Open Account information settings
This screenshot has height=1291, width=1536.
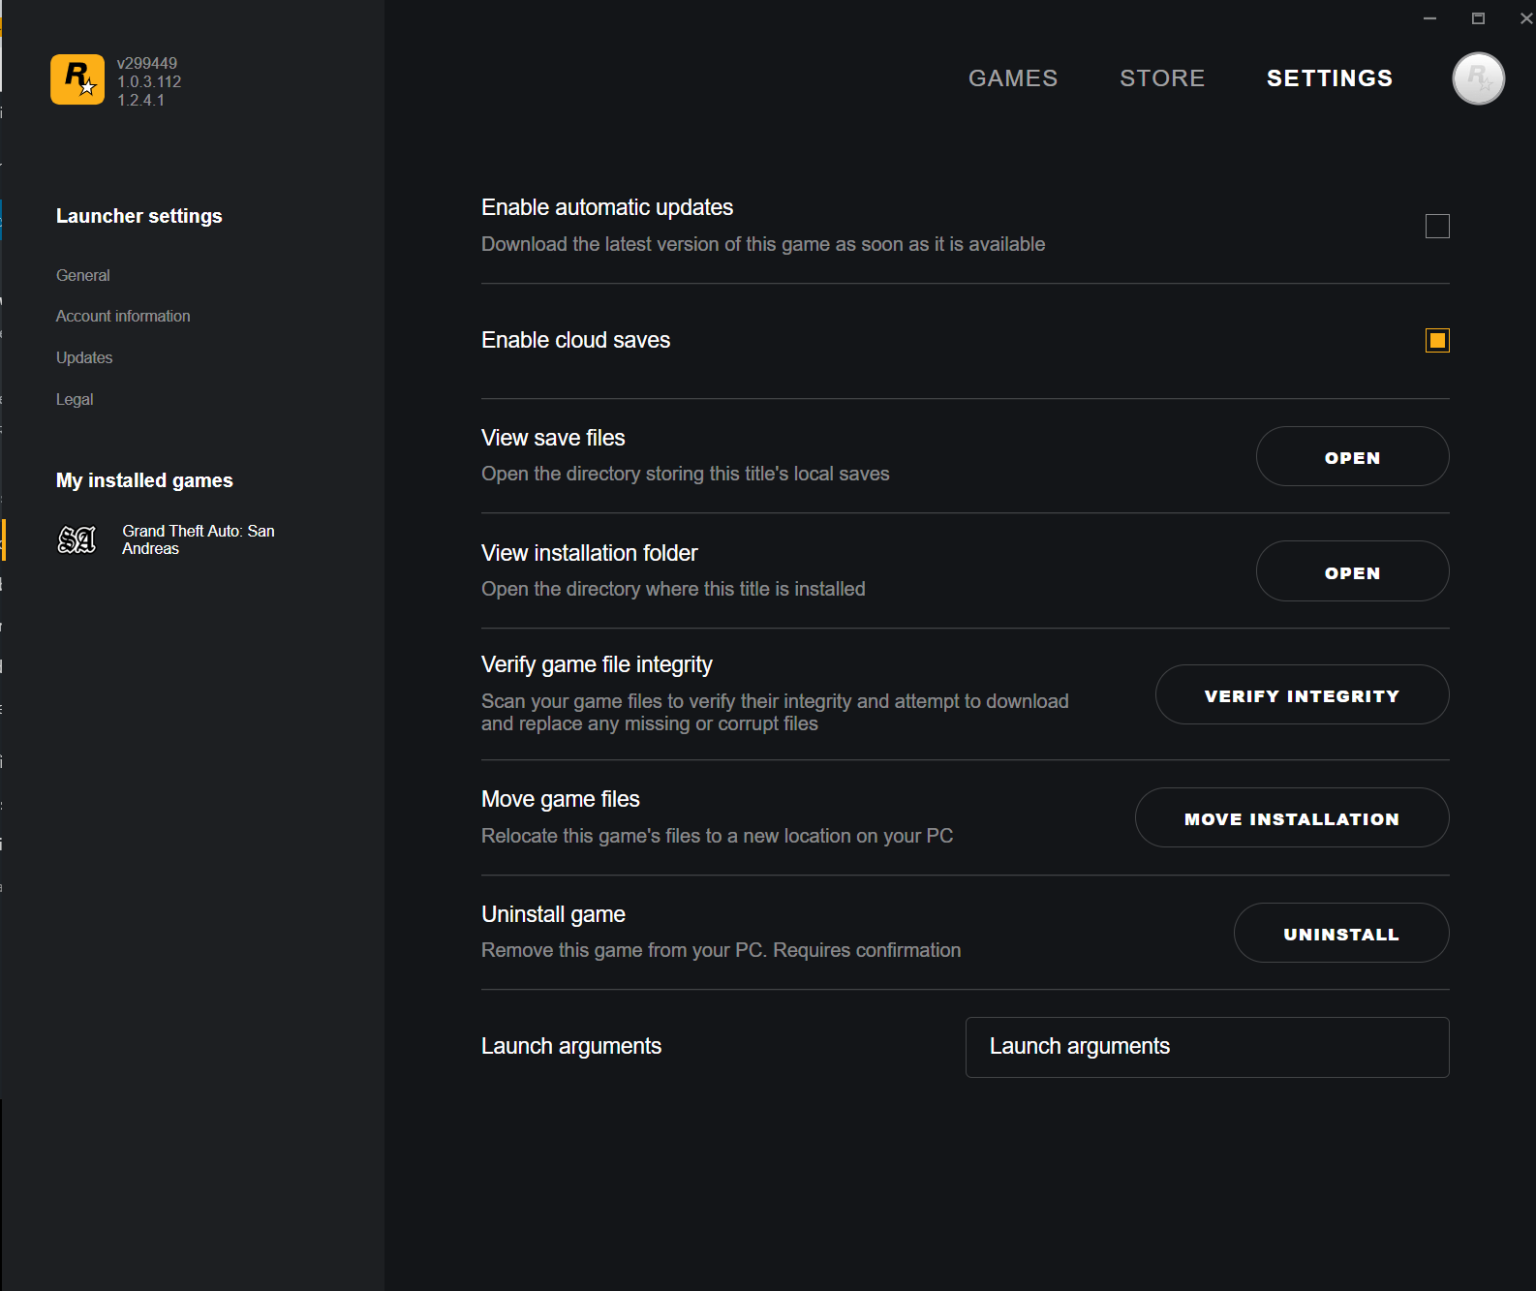(x=123, y=316)
